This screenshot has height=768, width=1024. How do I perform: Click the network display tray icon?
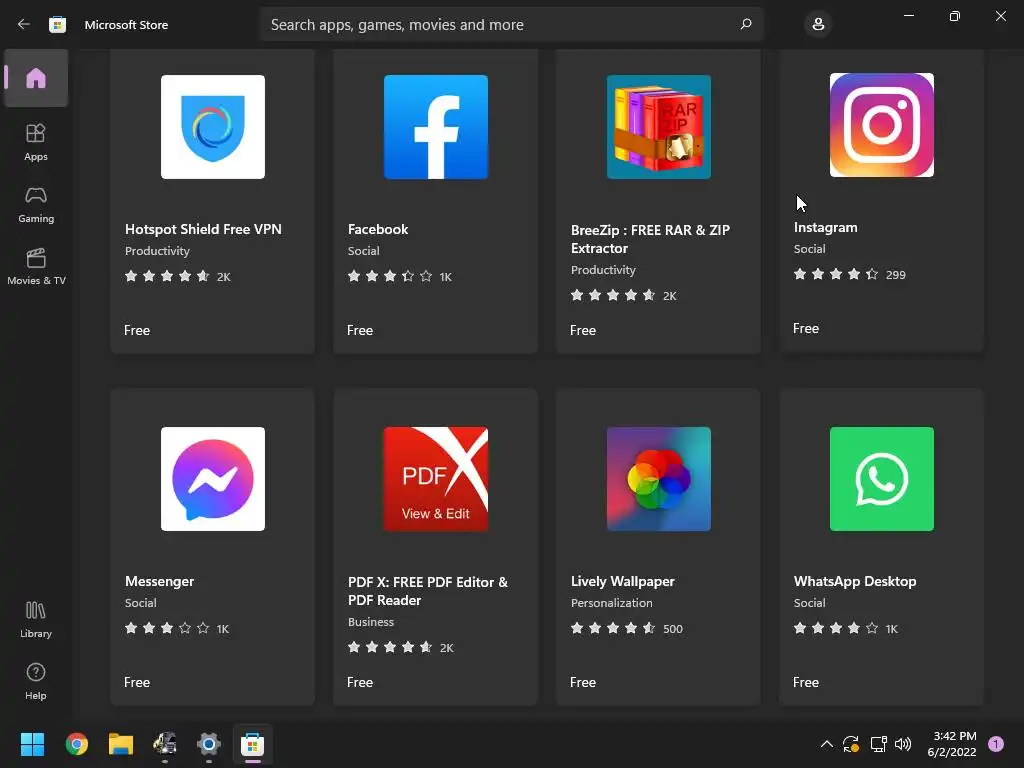tap(878, 744)
